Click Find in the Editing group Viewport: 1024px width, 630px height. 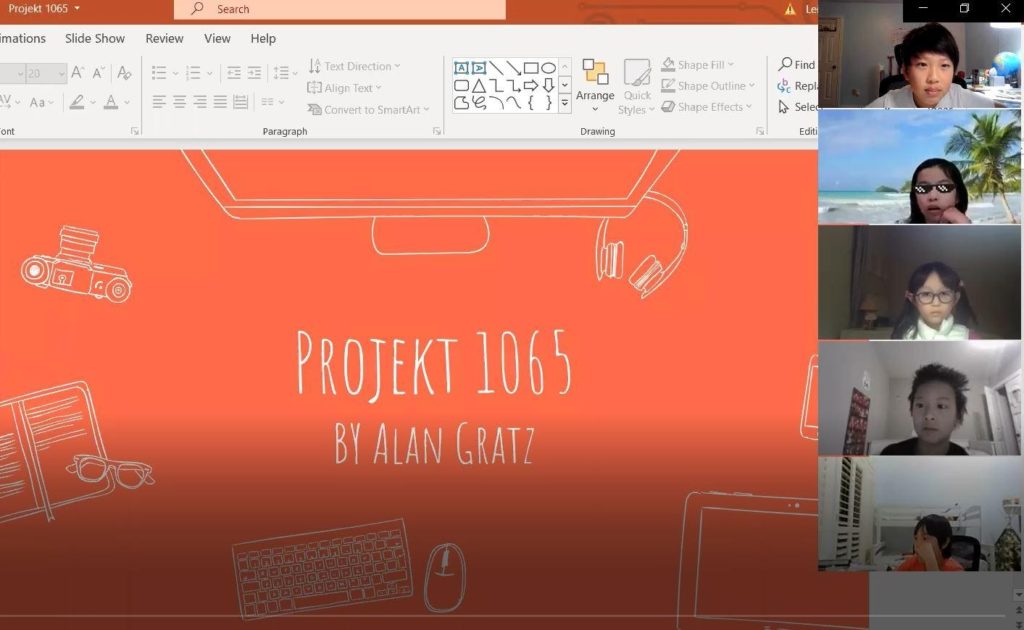(797, 65)
